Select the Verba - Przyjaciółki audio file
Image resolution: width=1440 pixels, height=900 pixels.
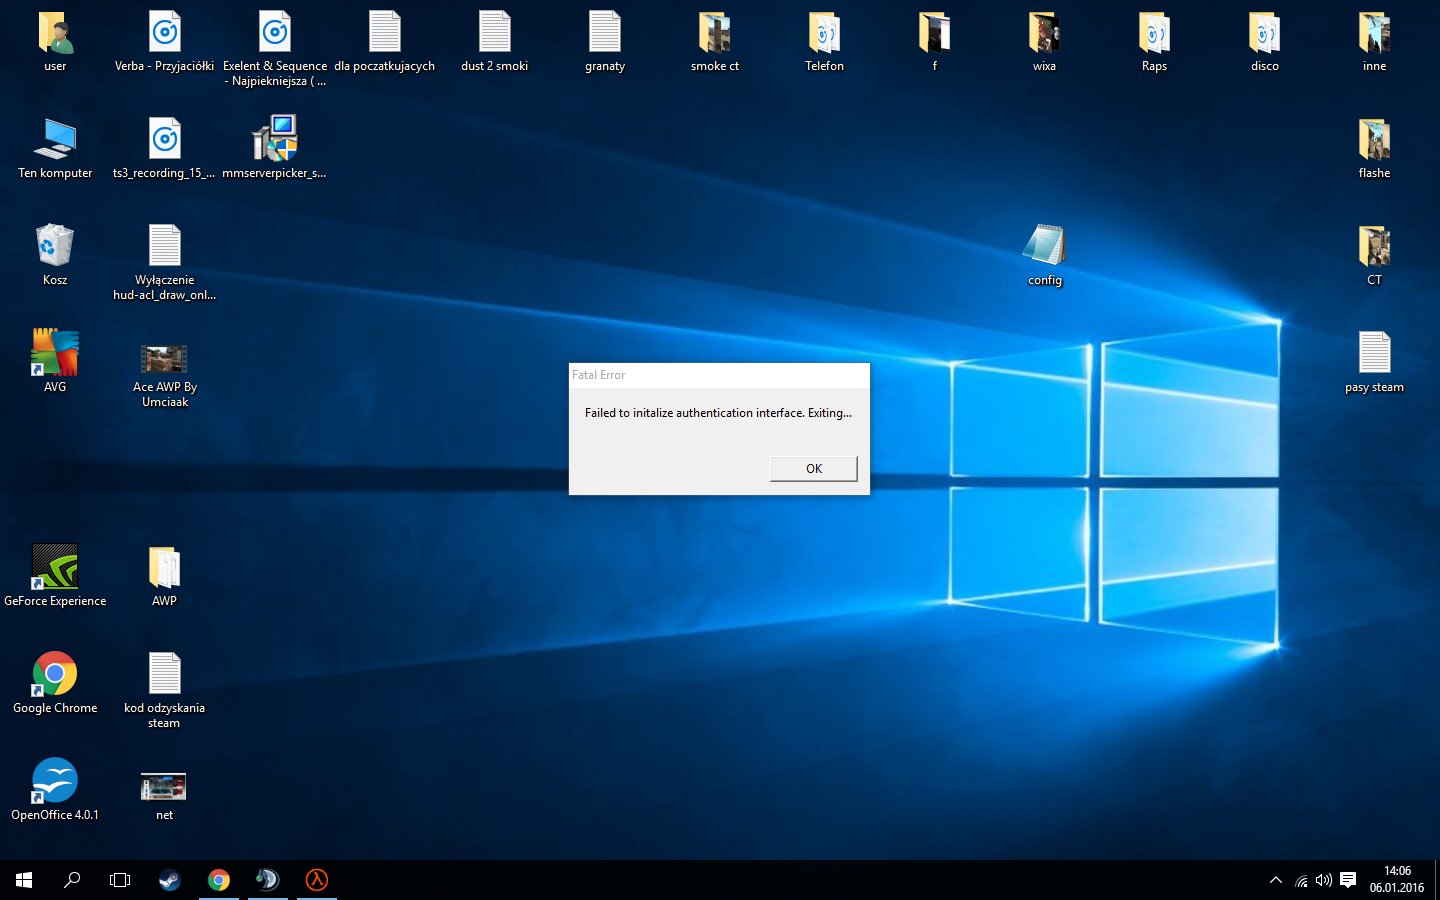pos(165,42)
